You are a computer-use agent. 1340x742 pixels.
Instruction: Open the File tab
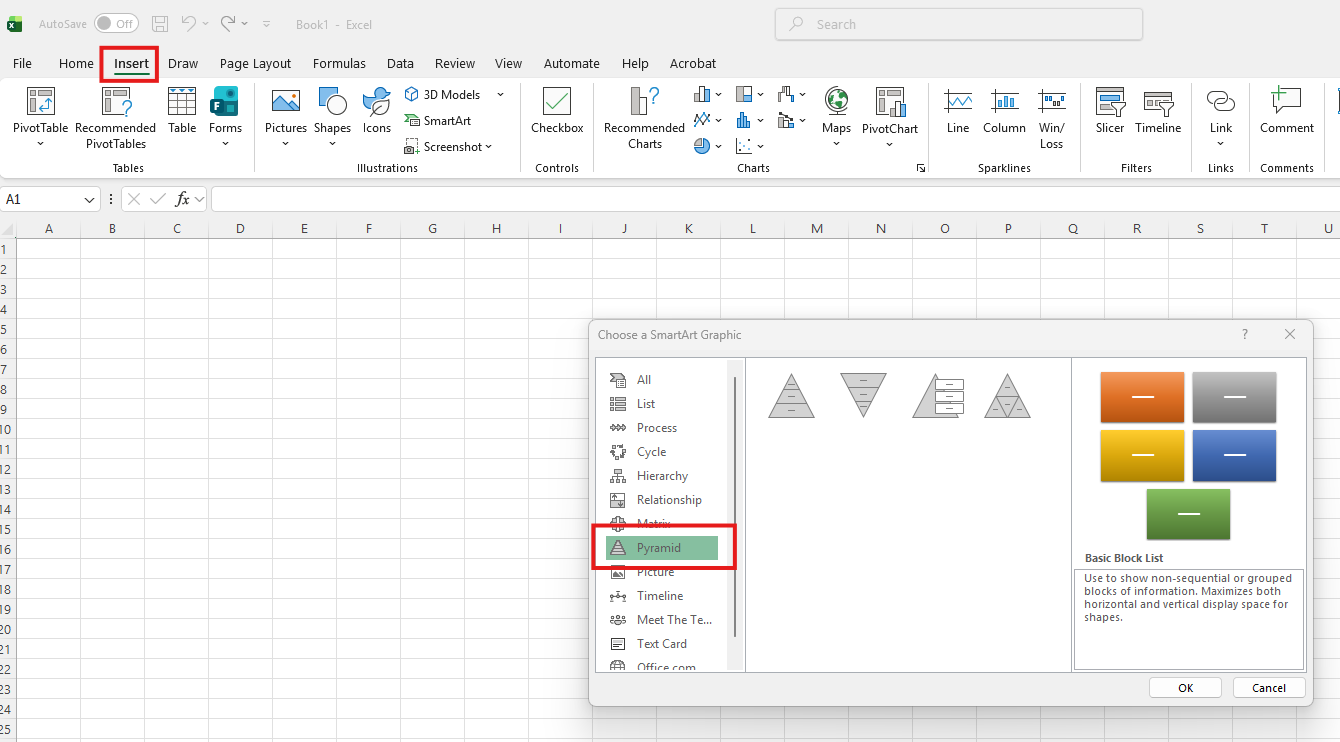pyautogui.click(x=22, y=63)
